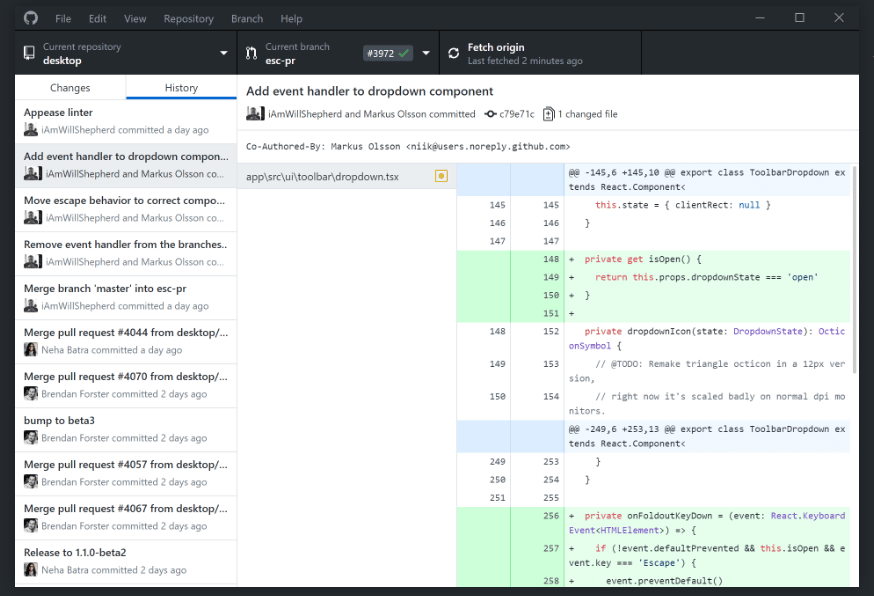Viewport: 874px width, 596px height.
Task: Click the GitHub logo icon in title bar
Action: pyautogui.click(x=31, y=18)
